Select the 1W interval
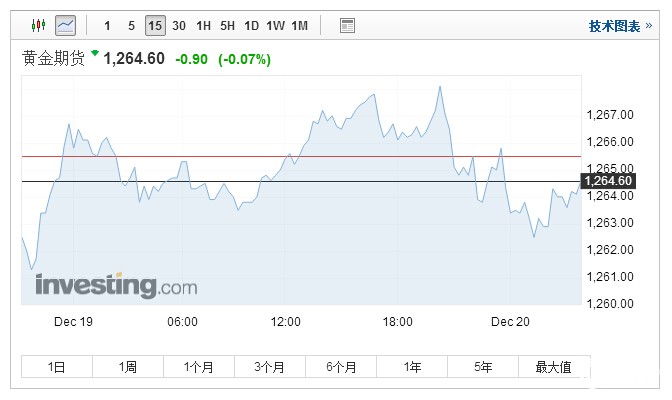Screen dimensions: 672x400 point(276,25)
